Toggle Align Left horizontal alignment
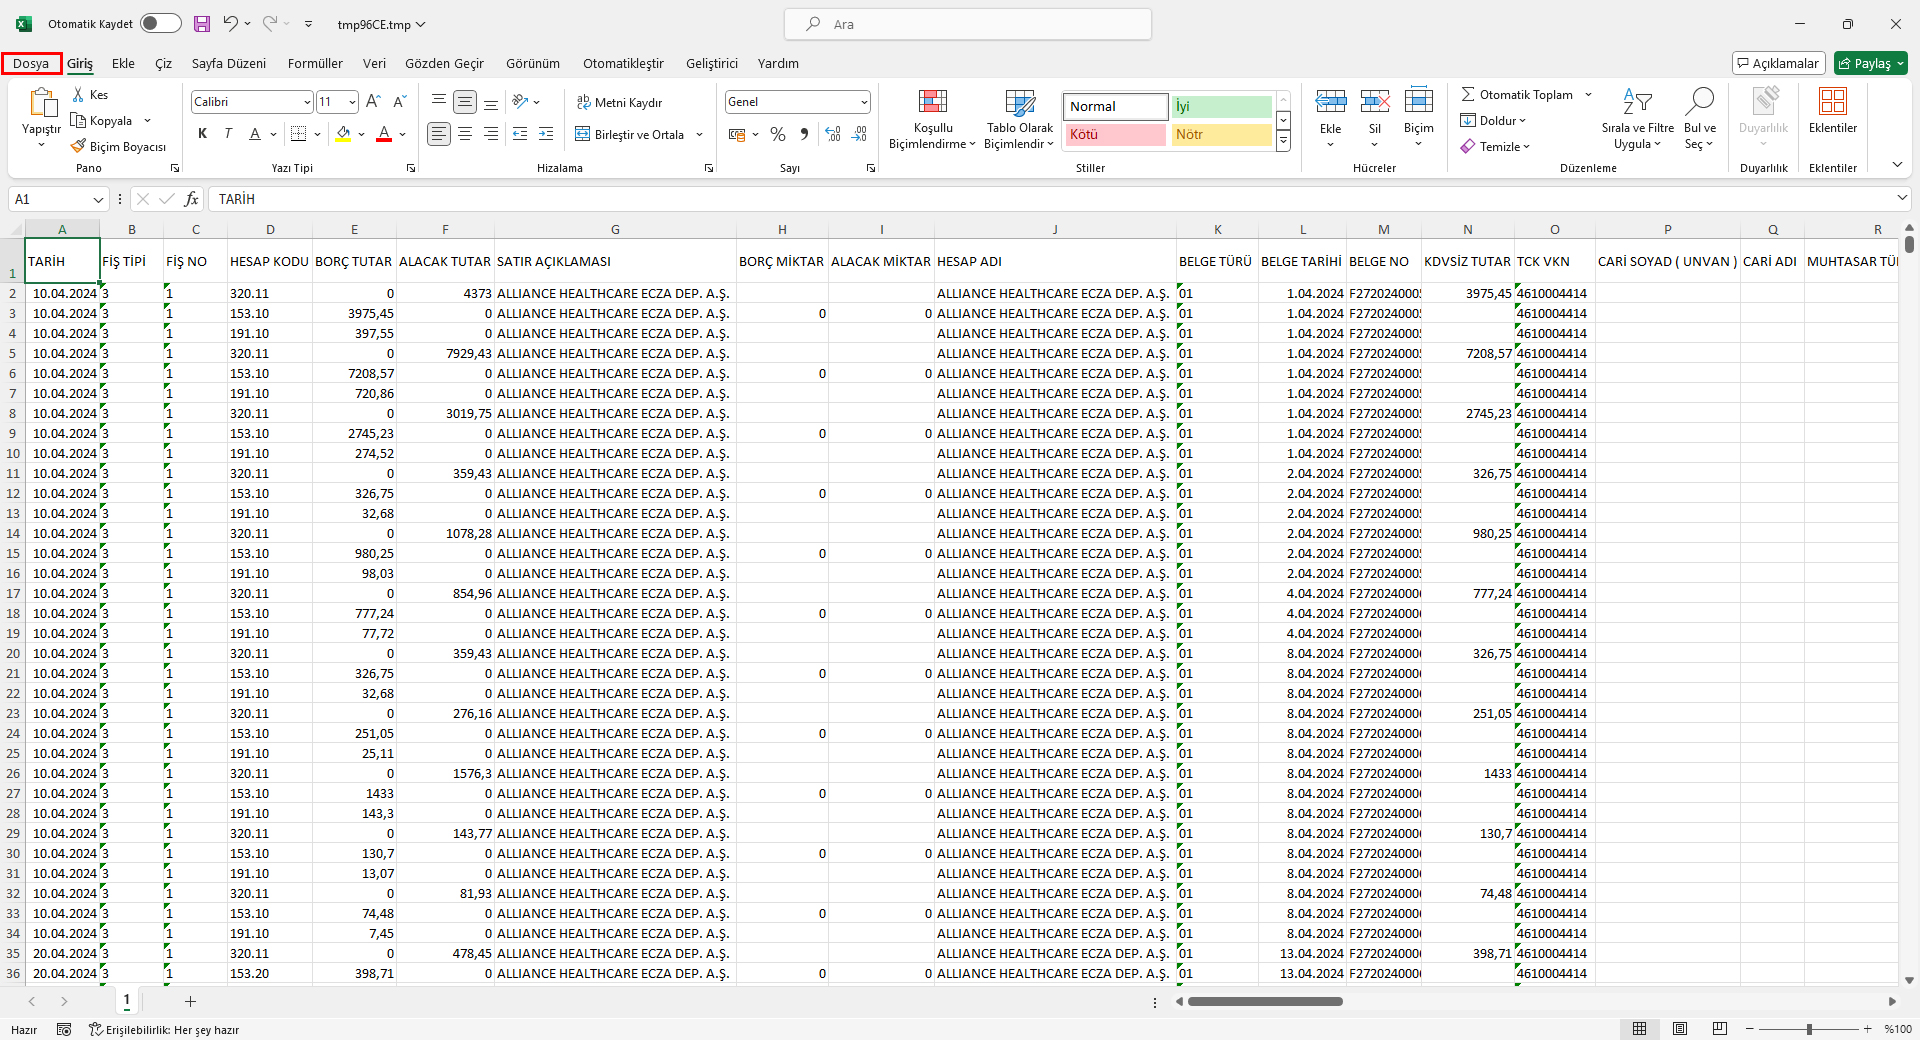Image resolution: width=1920 pixels, height=1040 pixels. pyautogui.click(x=439, y=133)
